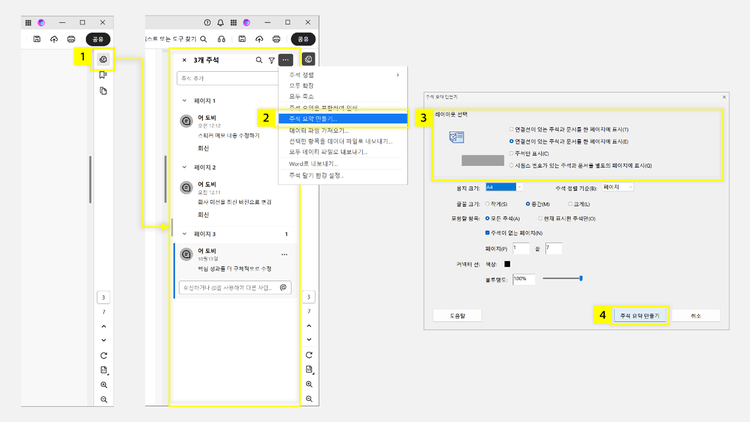Click the headphones icon in middle window toolbar
Image resolution: width=750 pixels, height=422 pixels.
(x=221, y=39)
